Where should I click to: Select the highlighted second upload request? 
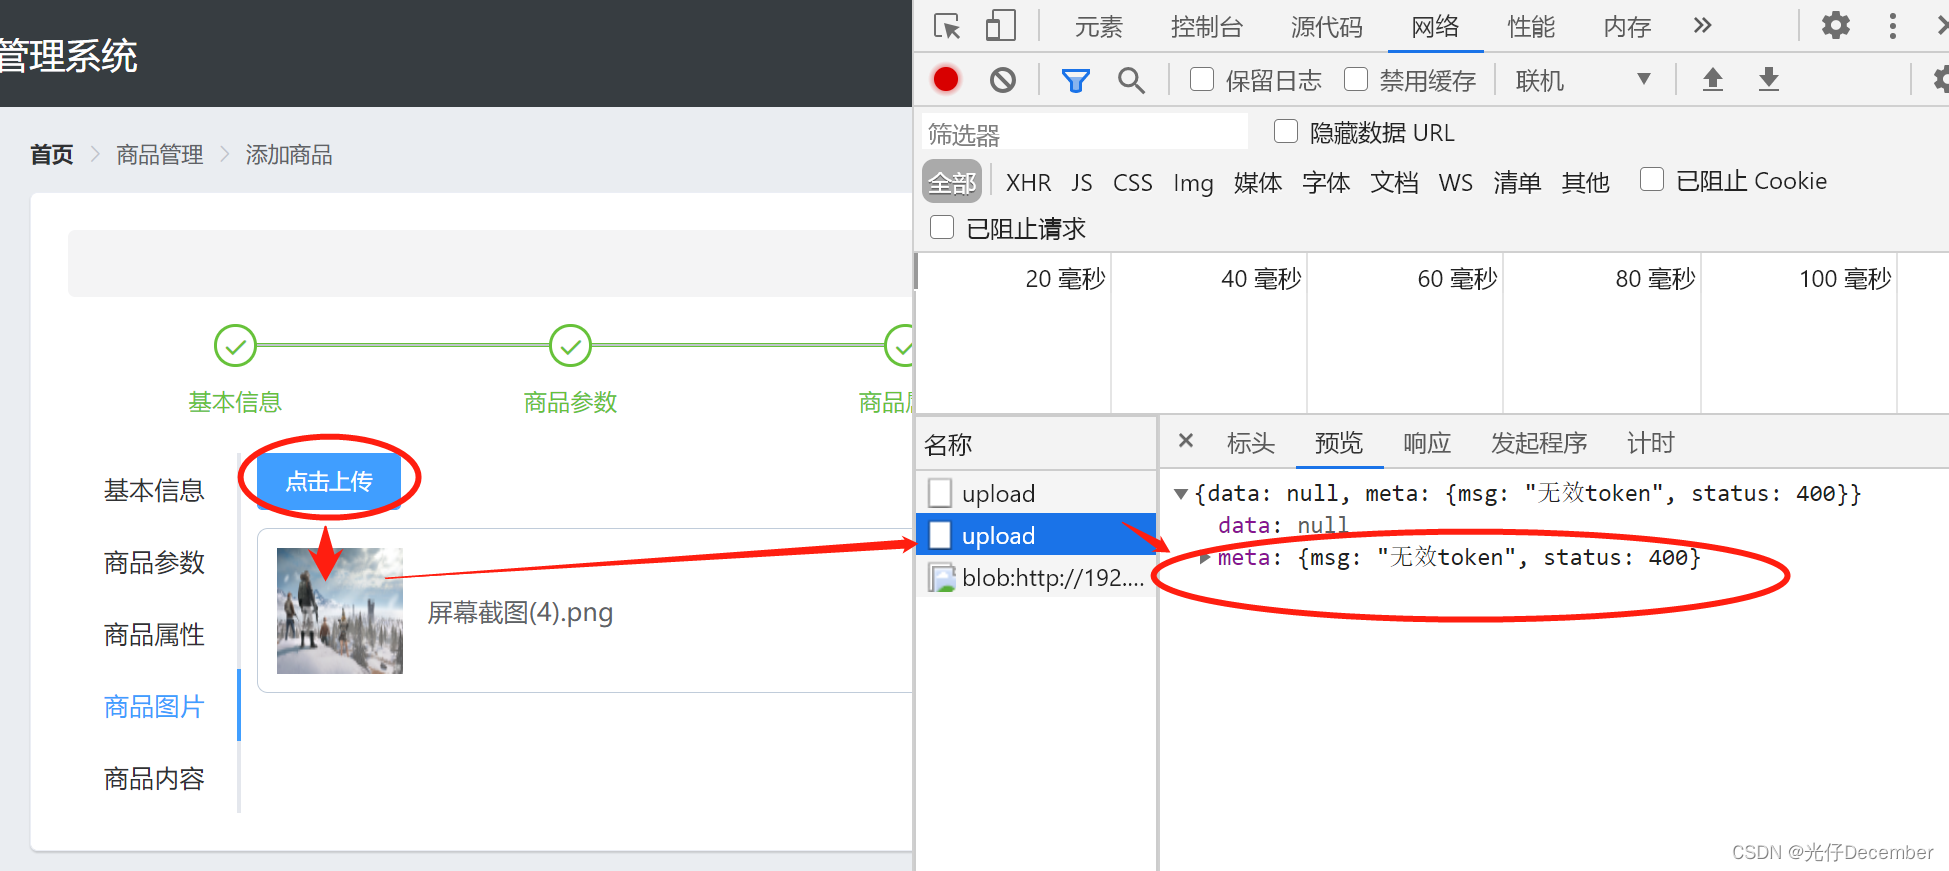1036,535
